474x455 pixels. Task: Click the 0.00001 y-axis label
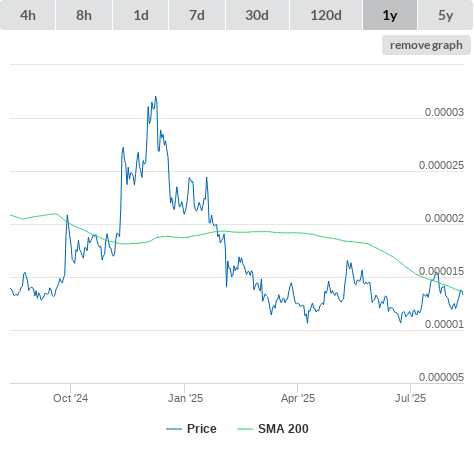point(444,324)
